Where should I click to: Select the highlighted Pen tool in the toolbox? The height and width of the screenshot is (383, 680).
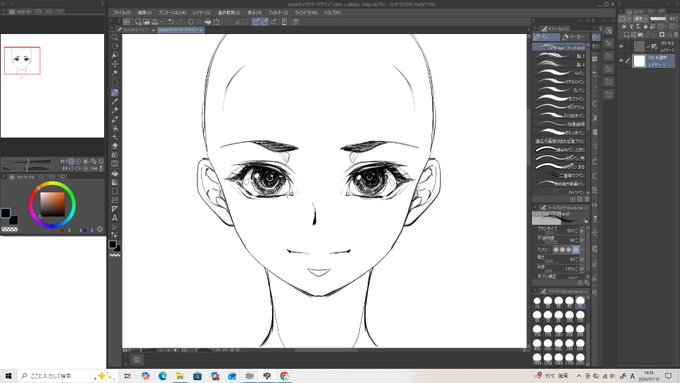tap(114, 92)
